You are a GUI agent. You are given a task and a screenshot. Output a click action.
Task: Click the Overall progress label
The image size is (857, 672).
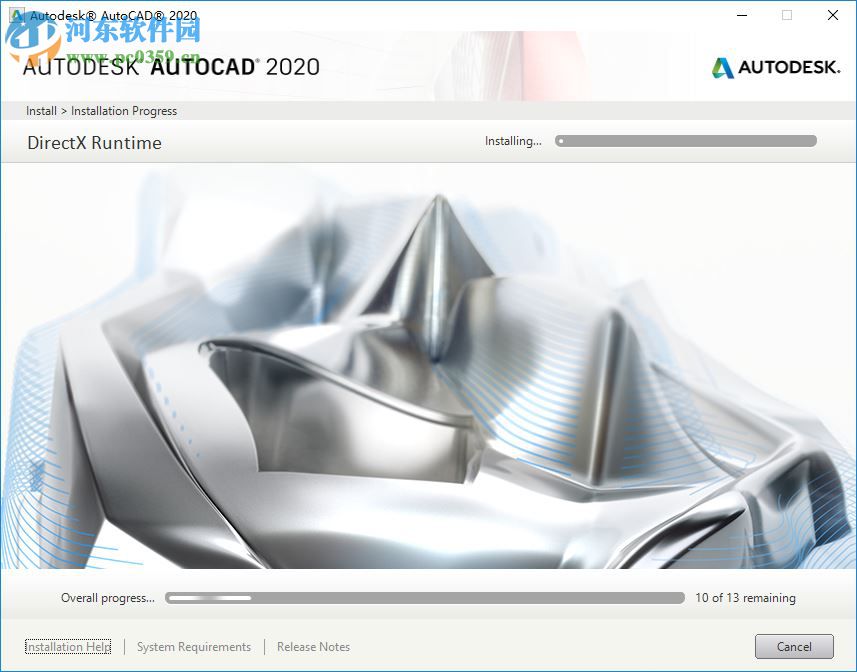107,598
